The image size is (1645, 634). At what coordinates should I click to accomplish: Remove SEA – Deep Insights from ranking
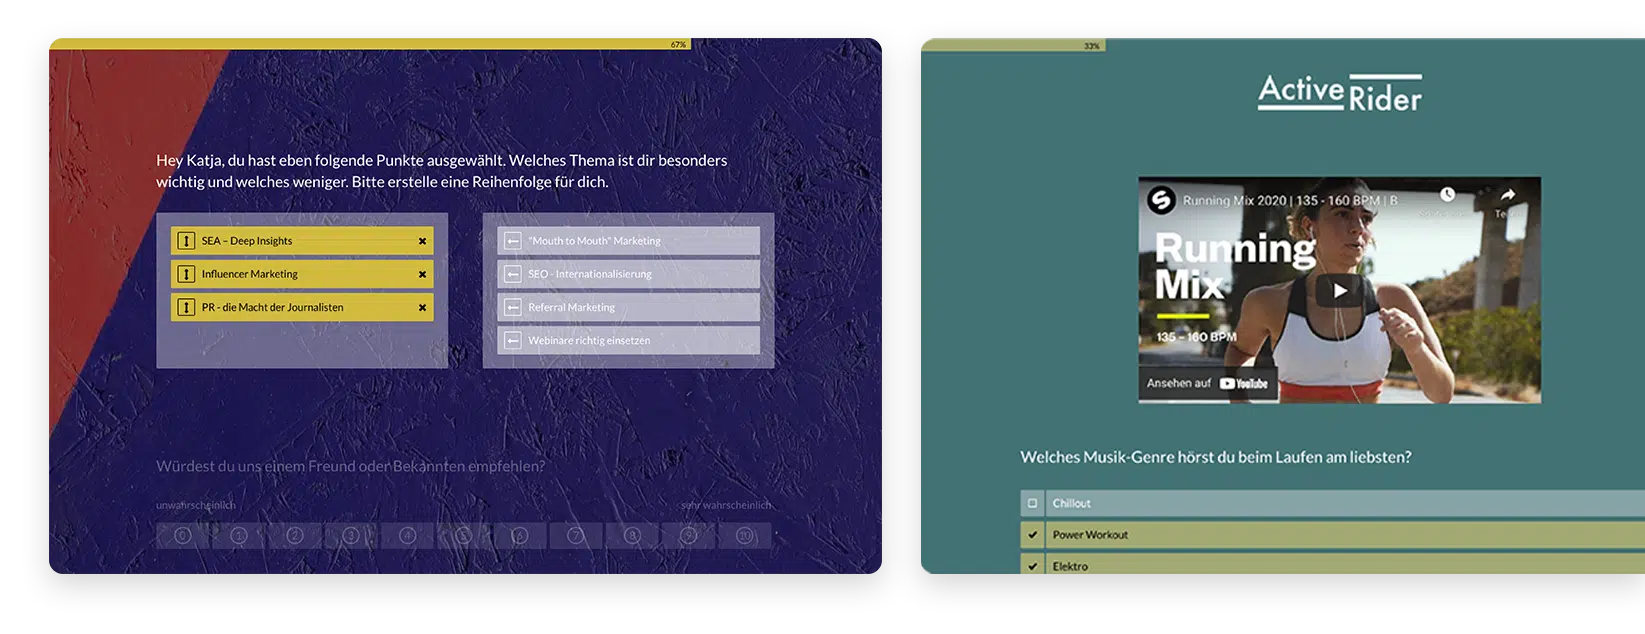click(422, 241)
